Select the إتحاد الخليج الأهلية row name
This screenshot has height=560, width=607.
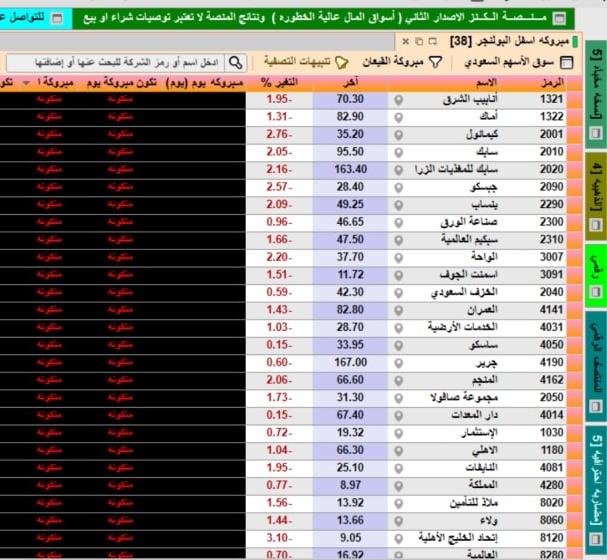[458, 538]
